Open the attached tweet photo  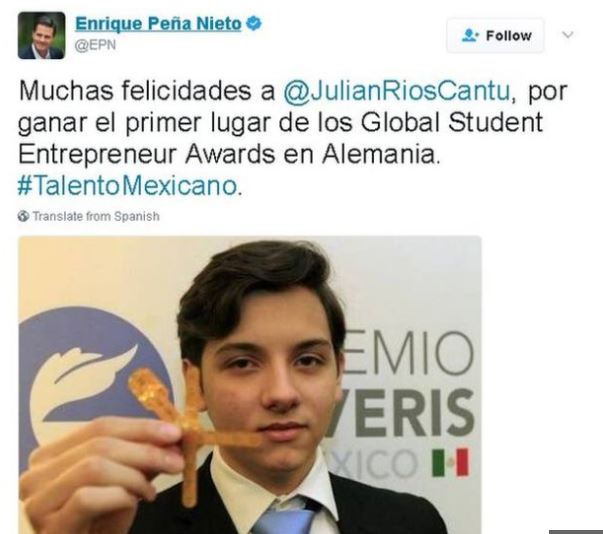(250, 385)
